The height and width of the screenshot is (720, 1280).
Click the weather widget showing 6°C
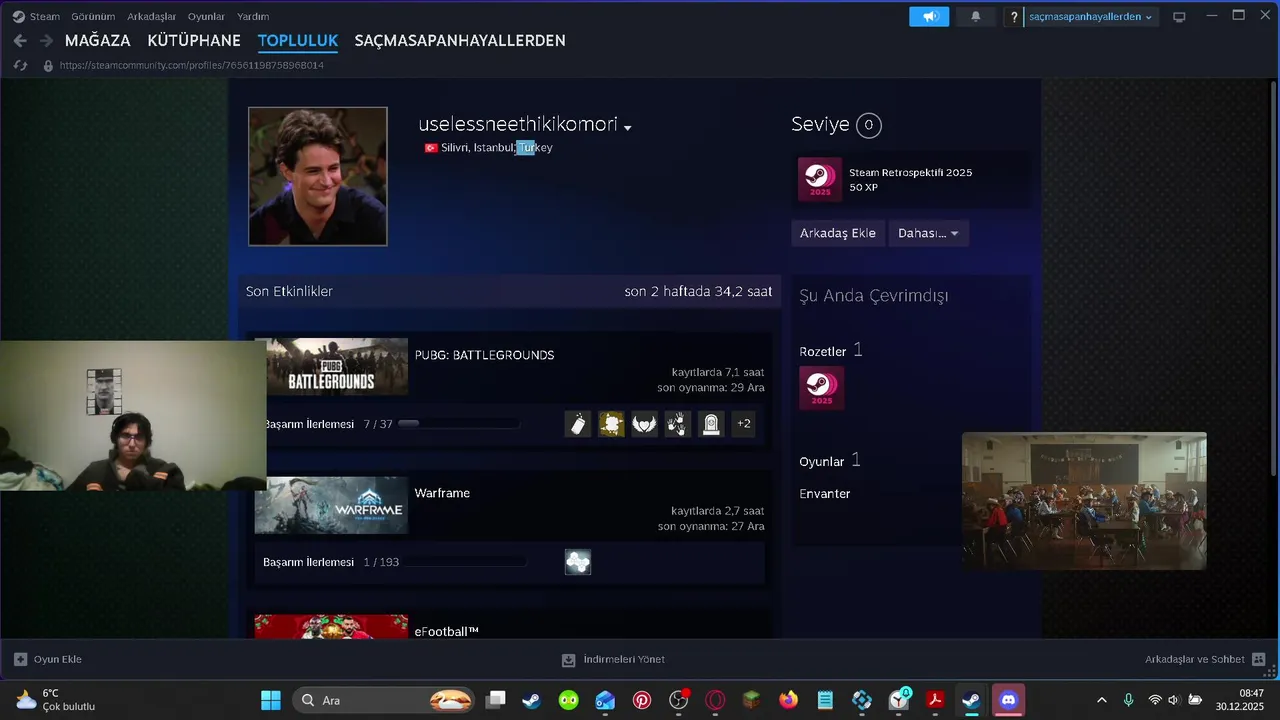coord(56,700)
